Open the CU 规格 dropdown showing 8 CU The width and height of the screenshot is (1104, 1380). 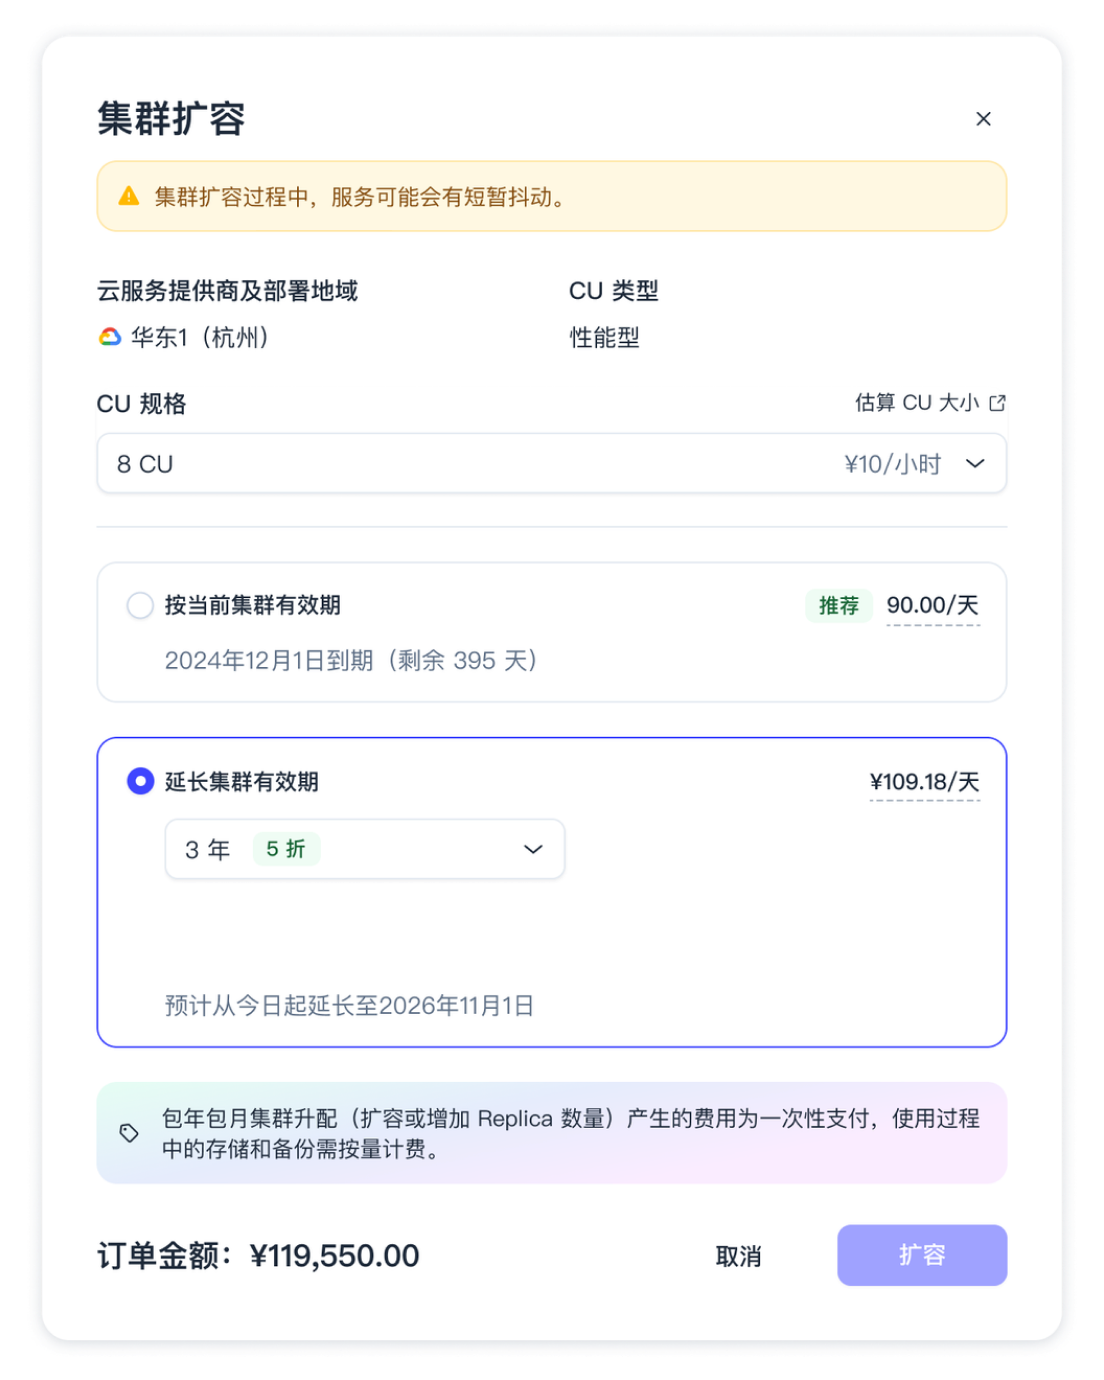point(551,464)
